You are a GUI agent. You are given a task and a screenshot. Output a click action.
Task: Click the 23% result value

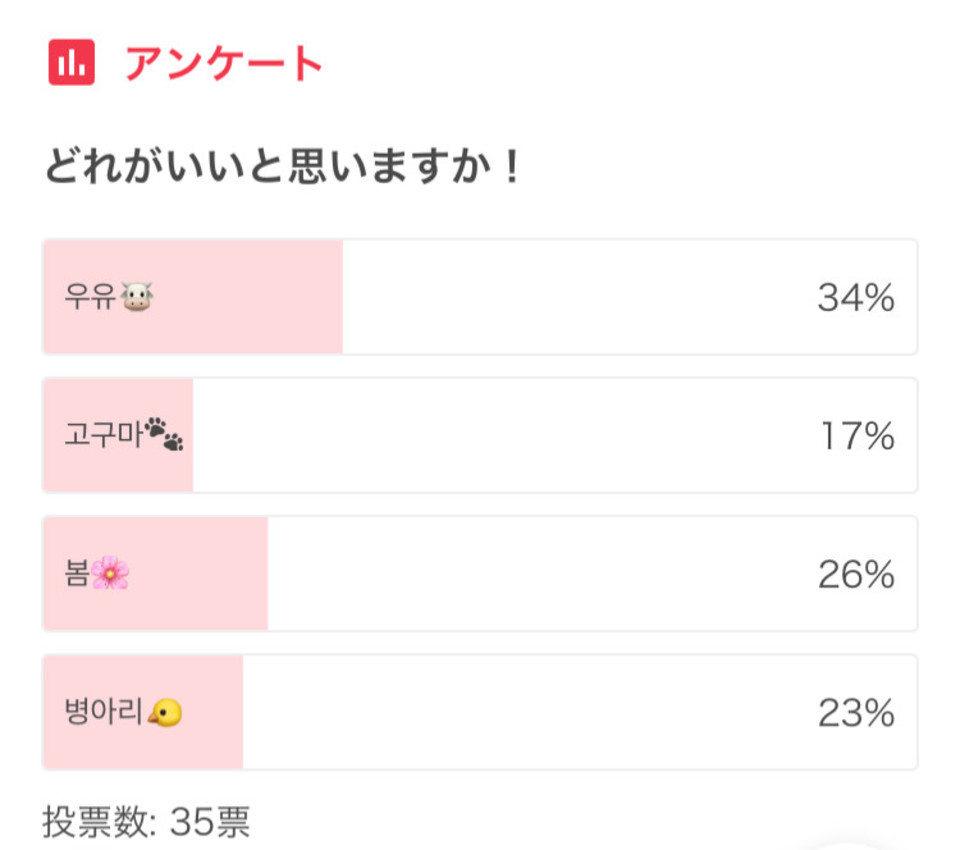[856, 713]
